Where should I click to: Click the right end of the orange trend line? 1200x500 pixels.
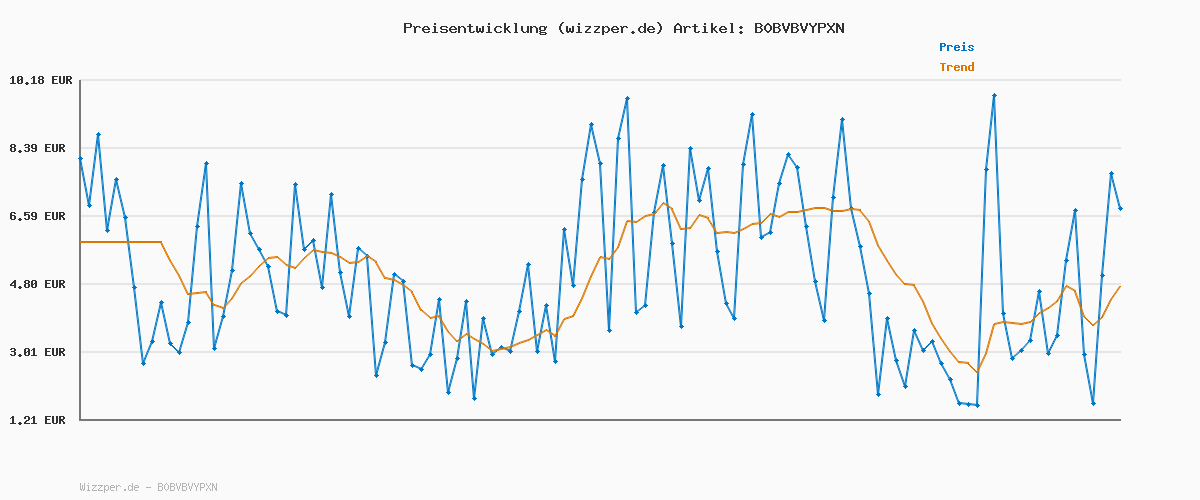click(1120, 287)
